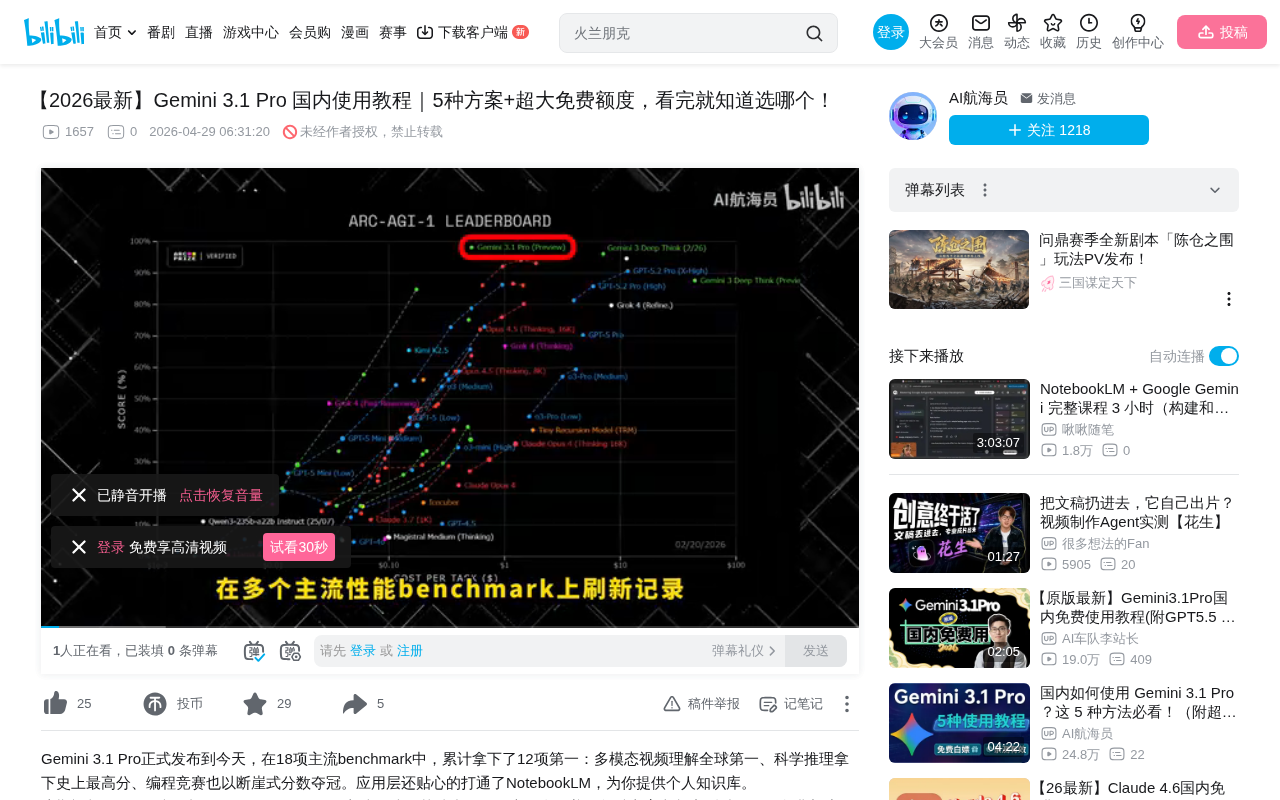Open the three-dot menu beside 弹幕列表
This screenshot has height=800, width=1280.
(x=985, y=190)
